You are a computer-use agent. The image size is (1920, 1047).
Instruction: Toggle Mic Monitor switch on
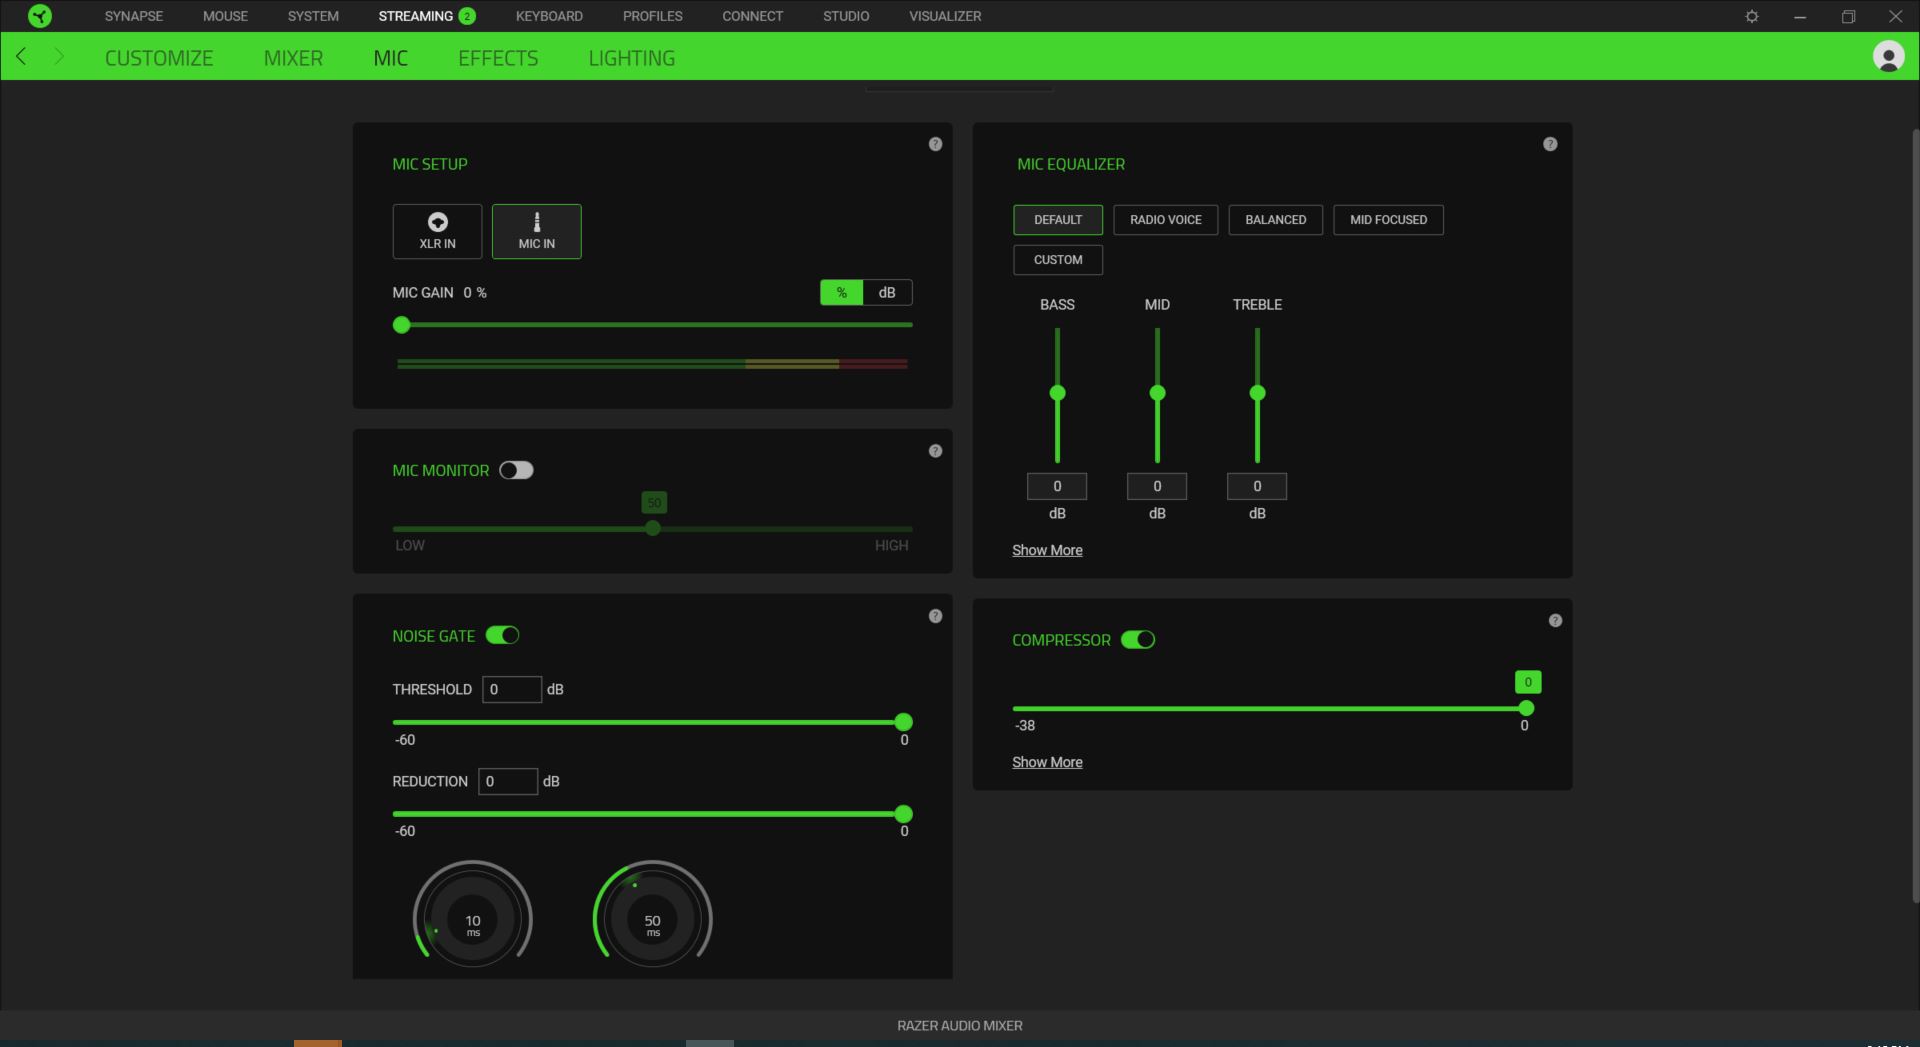tap(516, 470)
